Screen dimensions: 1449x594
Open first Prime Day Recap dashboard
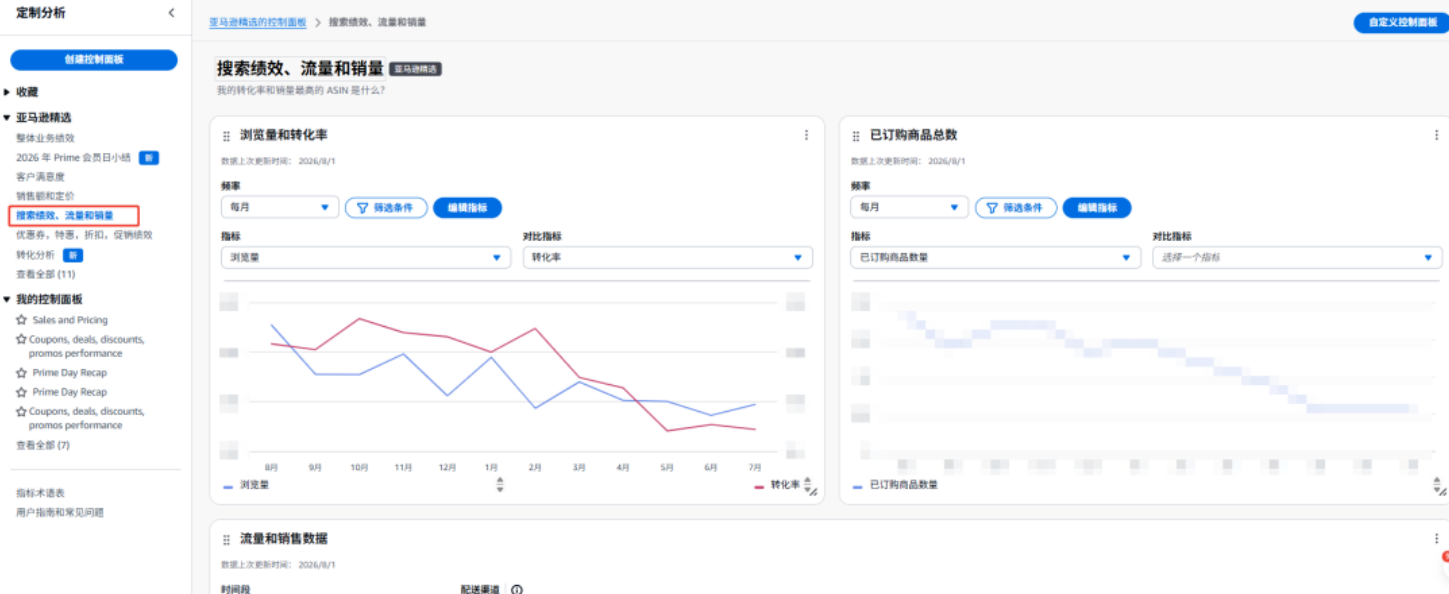point(69,372)
